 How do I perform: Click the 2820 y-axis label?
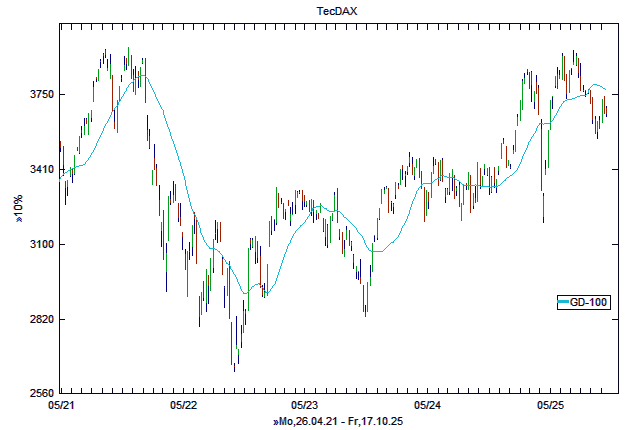(x=39, y=320)
